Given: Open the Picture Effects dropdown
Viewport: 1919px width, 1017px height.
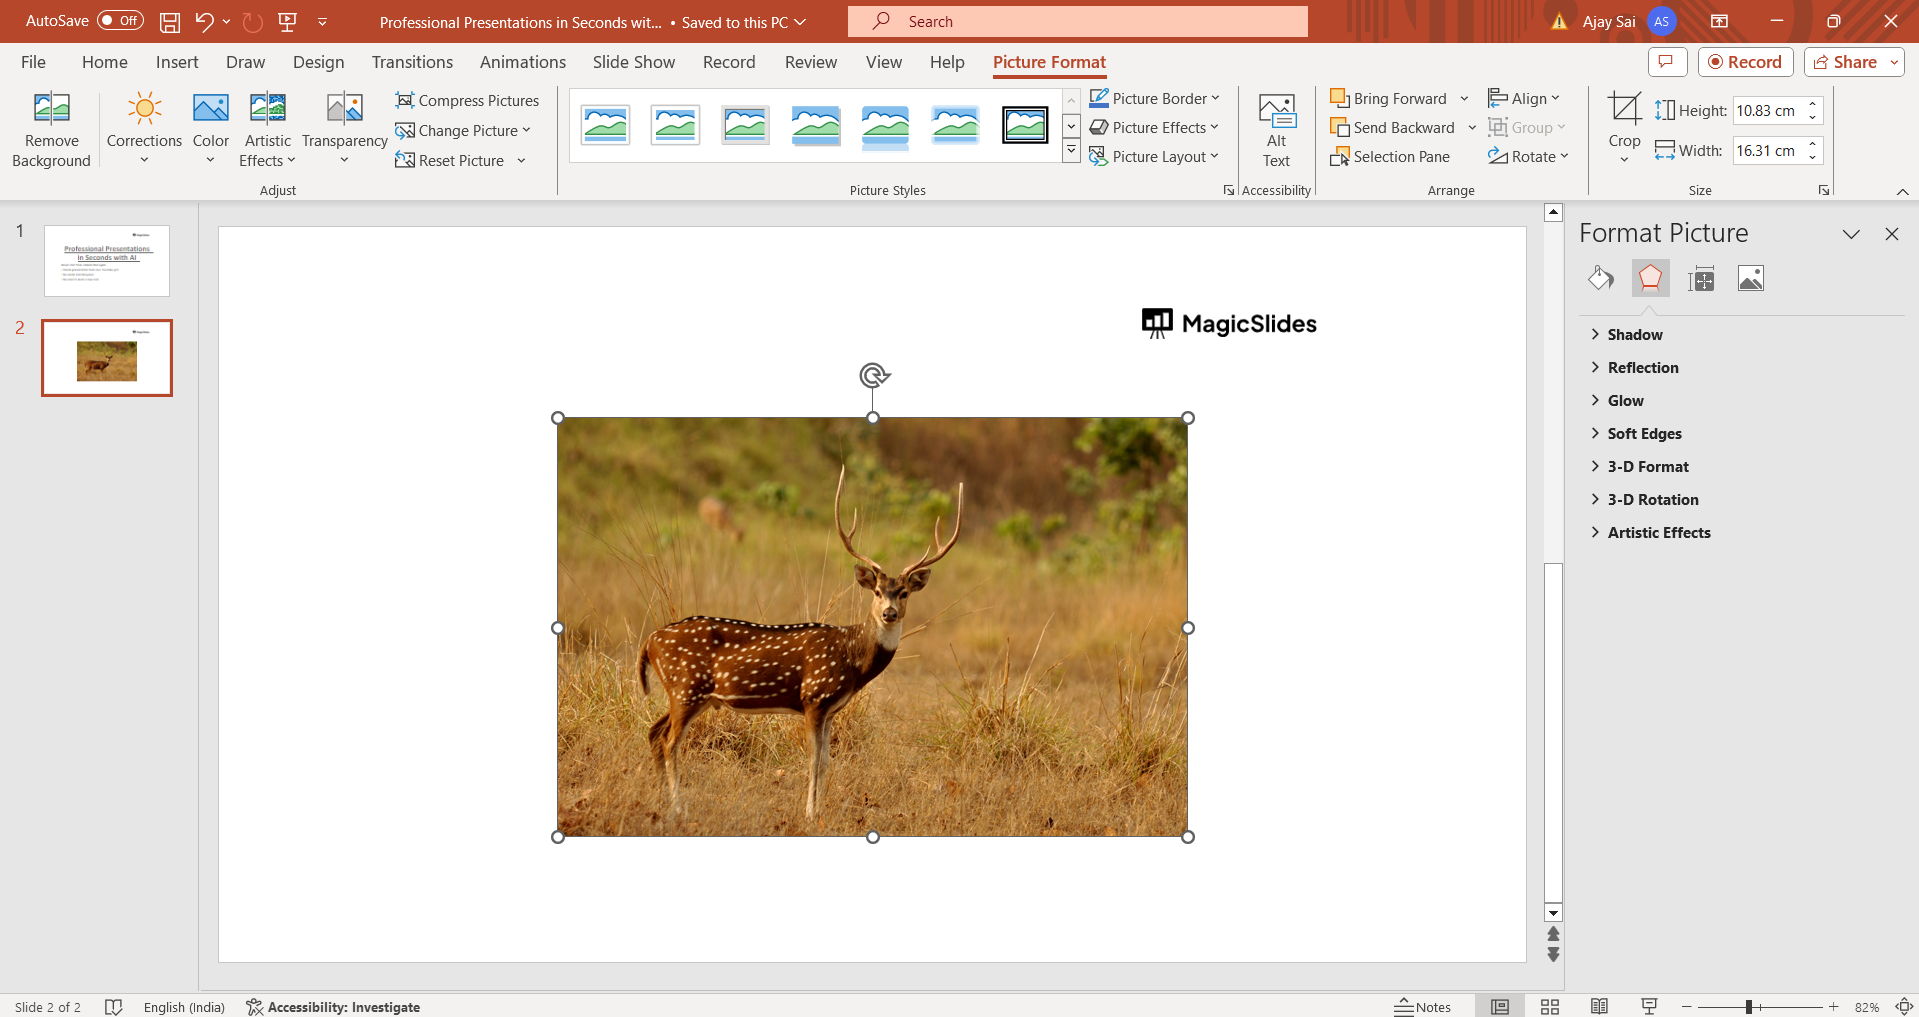Looking at the screenshot, I should (1154, 128).
